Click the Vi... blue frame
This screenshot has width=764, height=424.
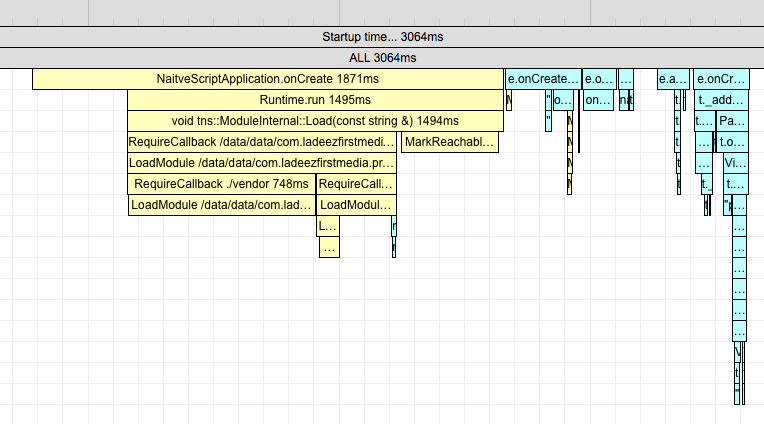pos(734,163)
